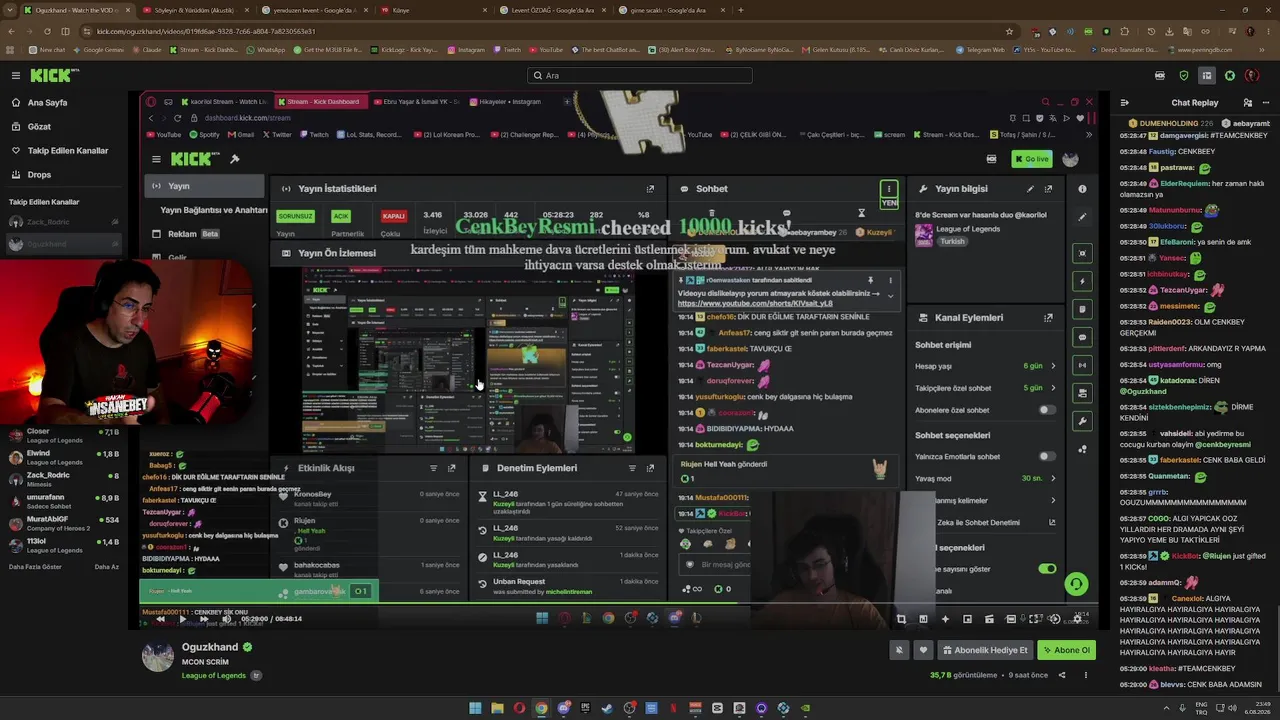
Task: Focus the Ara search field
Action: coord(640,76)
